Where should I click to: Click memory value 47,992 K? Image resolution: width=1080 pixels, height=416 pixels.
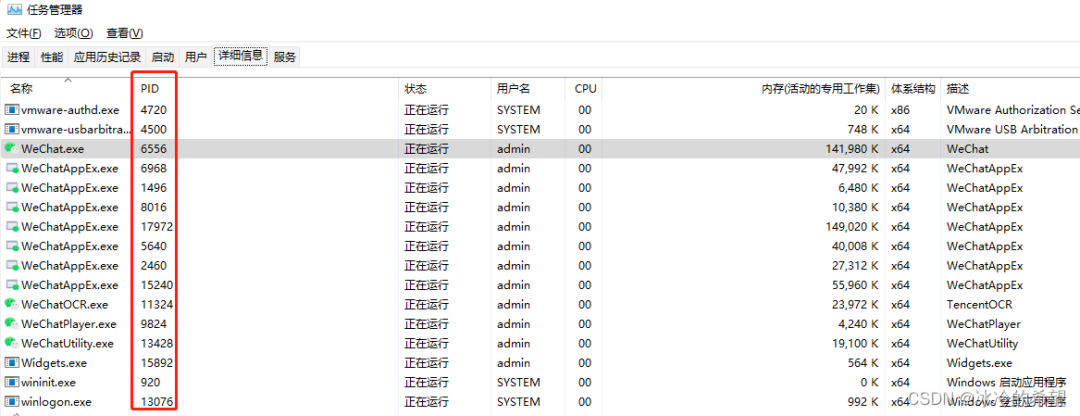[x=855, y=168]
